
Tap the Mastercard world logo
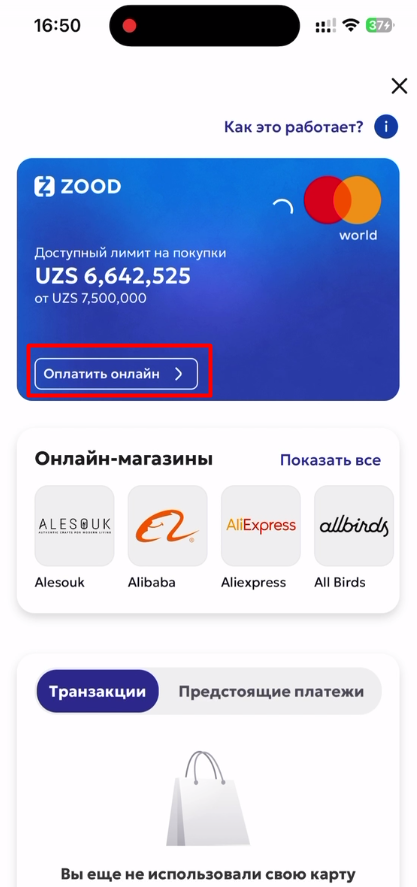[x=342, y=208]
